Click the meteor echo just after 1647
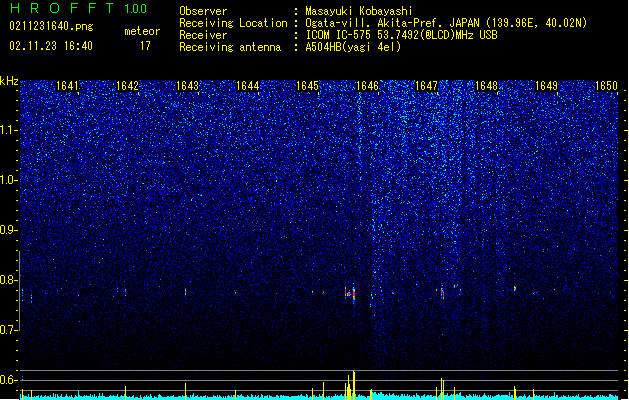The image size is (629, 400). pyautogui.click(x=442, y=292)
